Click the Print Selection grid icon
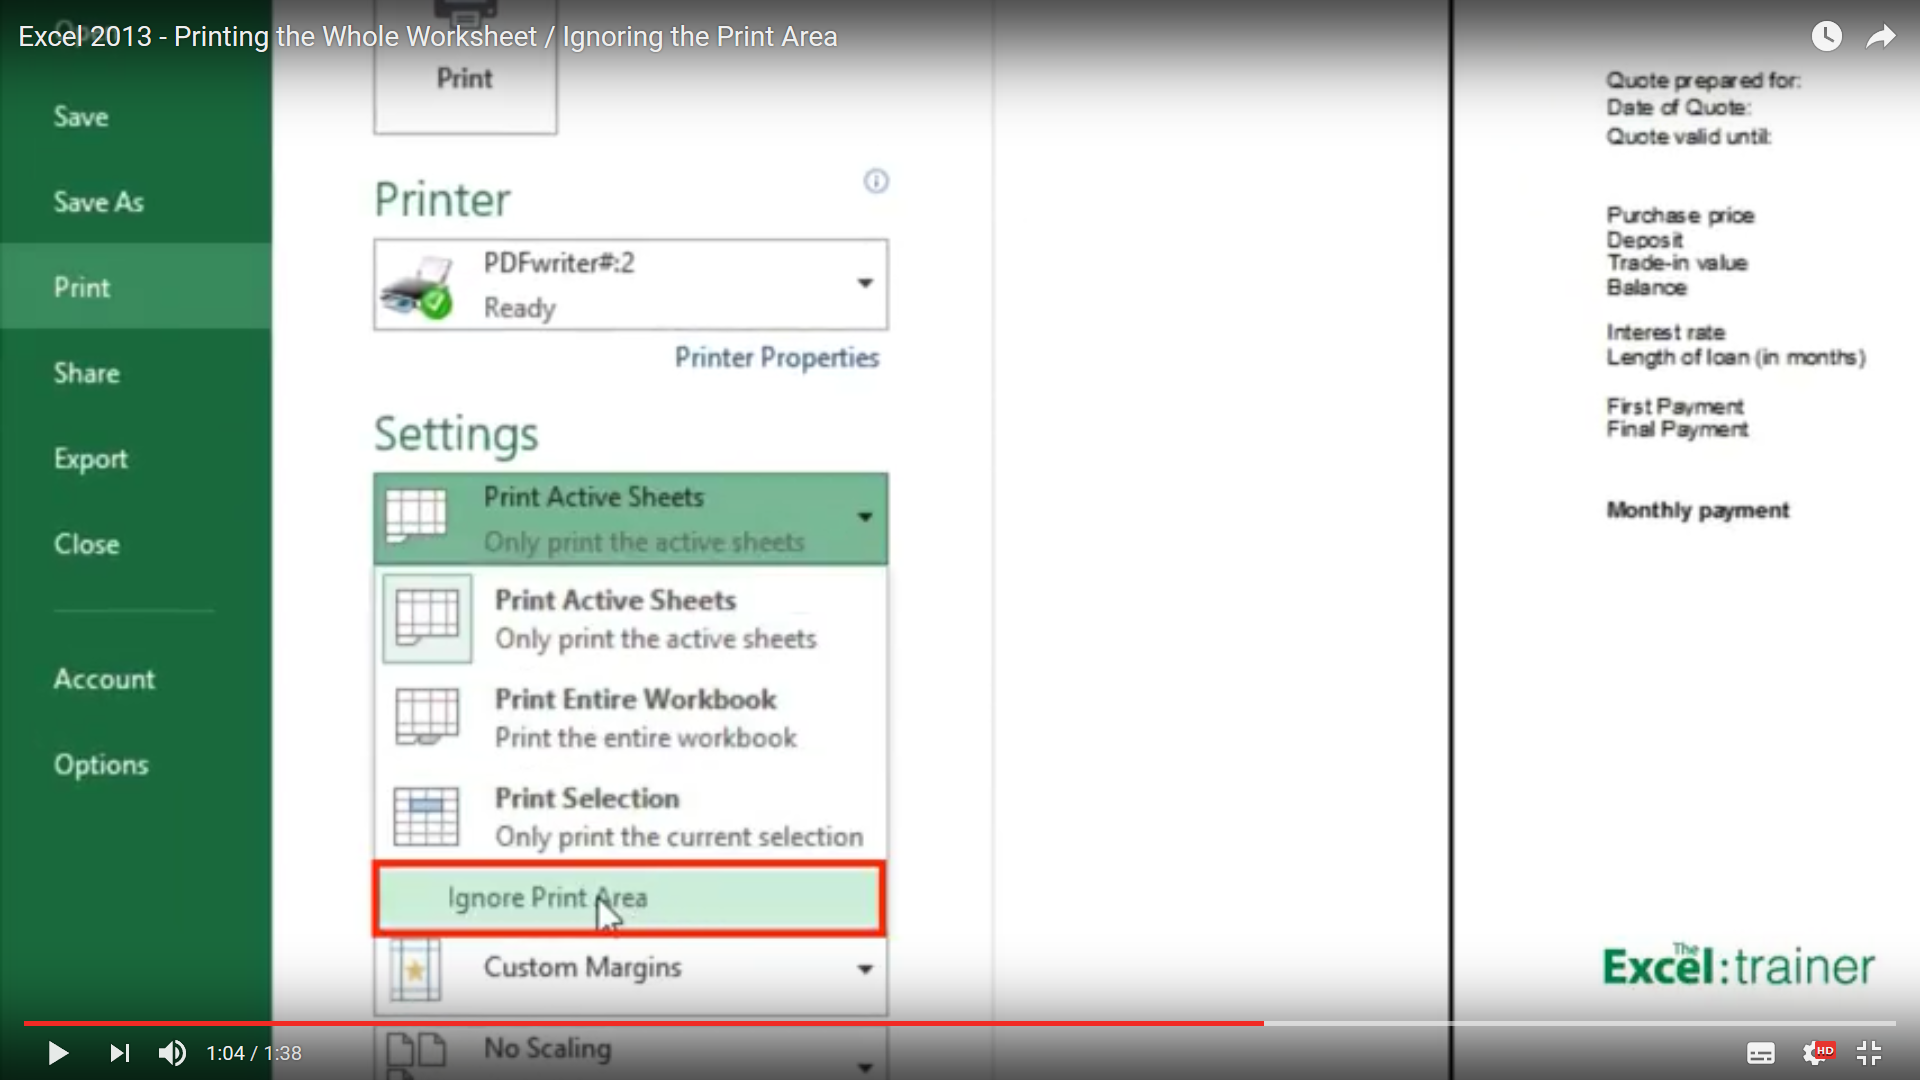The image size is (1920, 1080). 427,817
